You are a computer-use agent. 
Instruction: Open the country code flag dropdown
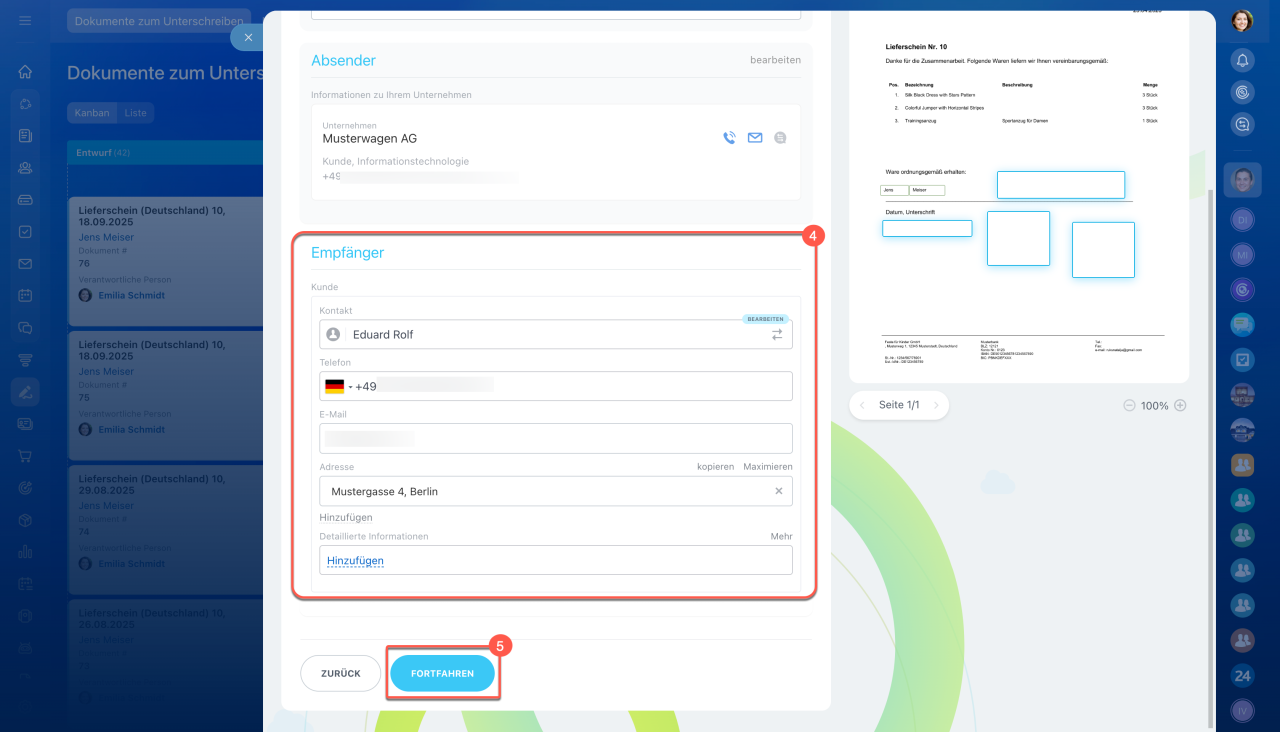point(337,386)
